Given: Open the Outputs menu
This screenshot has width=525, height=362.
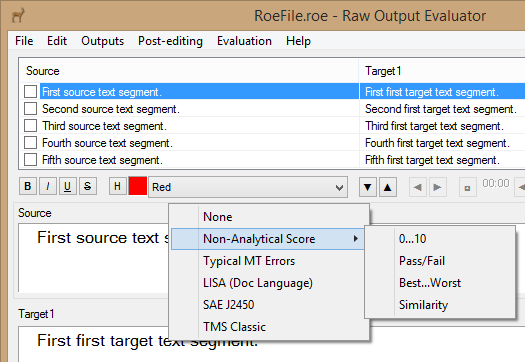Looking at the screenshot, I should point(102,41).
